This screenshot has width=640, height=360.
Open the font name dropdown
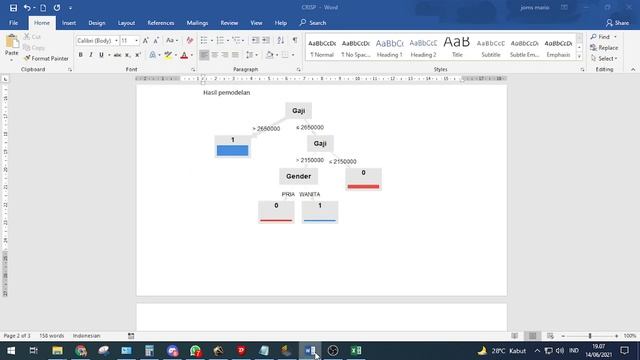(x=116, y=41)
